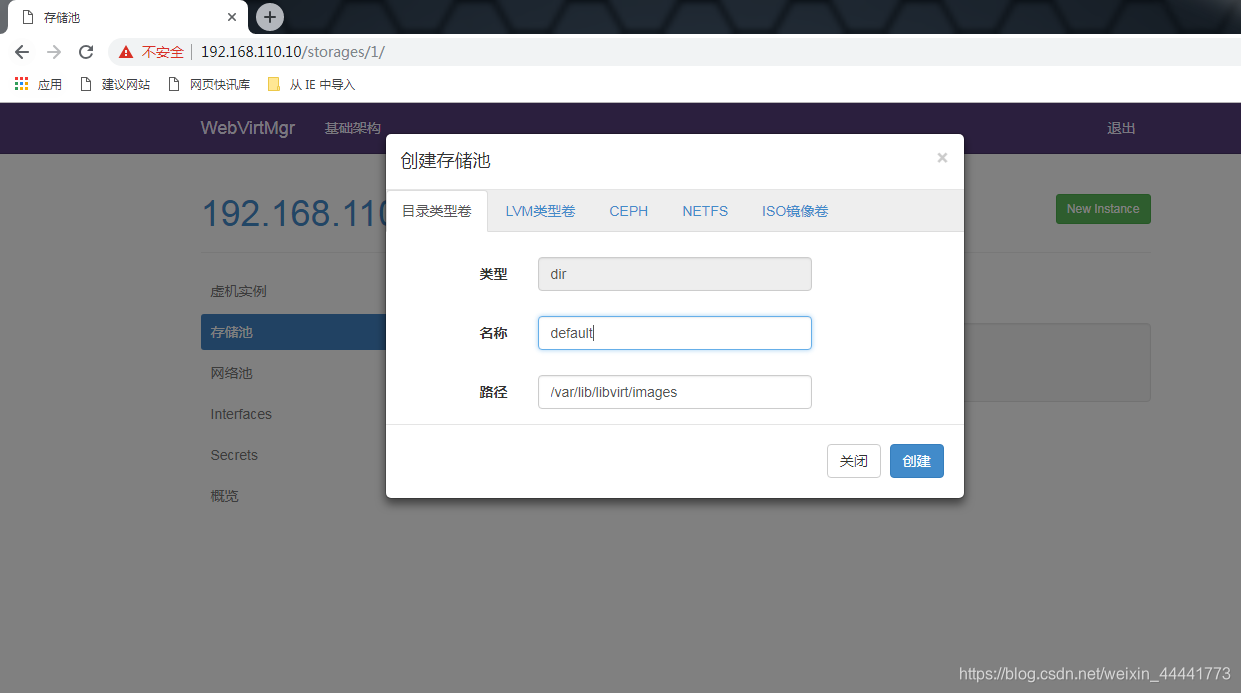The height and width of the screenshot is (693, 1241).
Task: Open the 应用 apps grid icon
Action: click(21, 84)
